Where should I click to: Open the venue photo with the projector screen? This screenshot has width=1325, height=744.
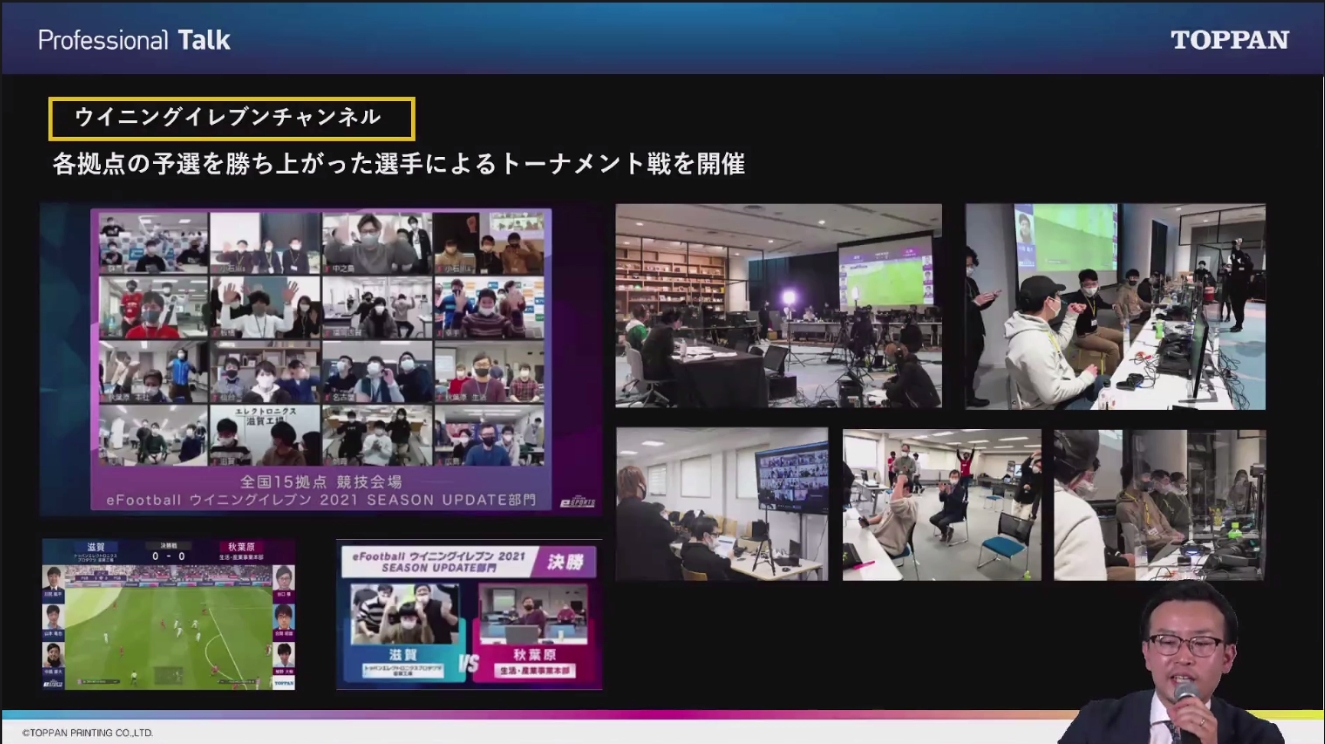(x=779, y=306)
